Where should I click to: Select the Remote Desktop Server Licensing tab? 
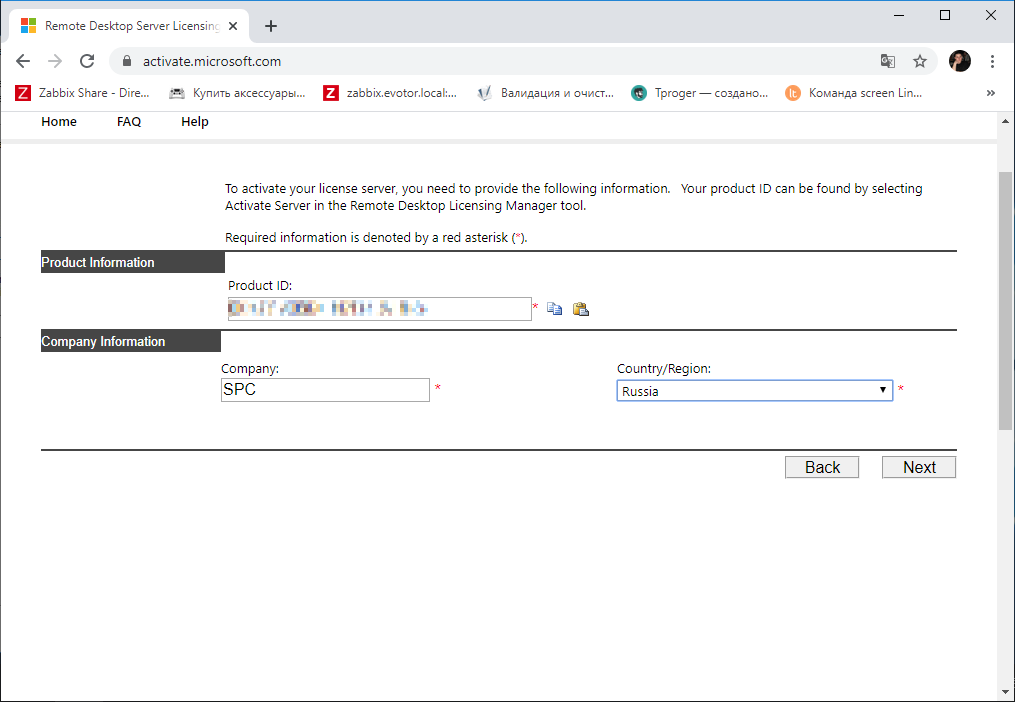point(129,26)
